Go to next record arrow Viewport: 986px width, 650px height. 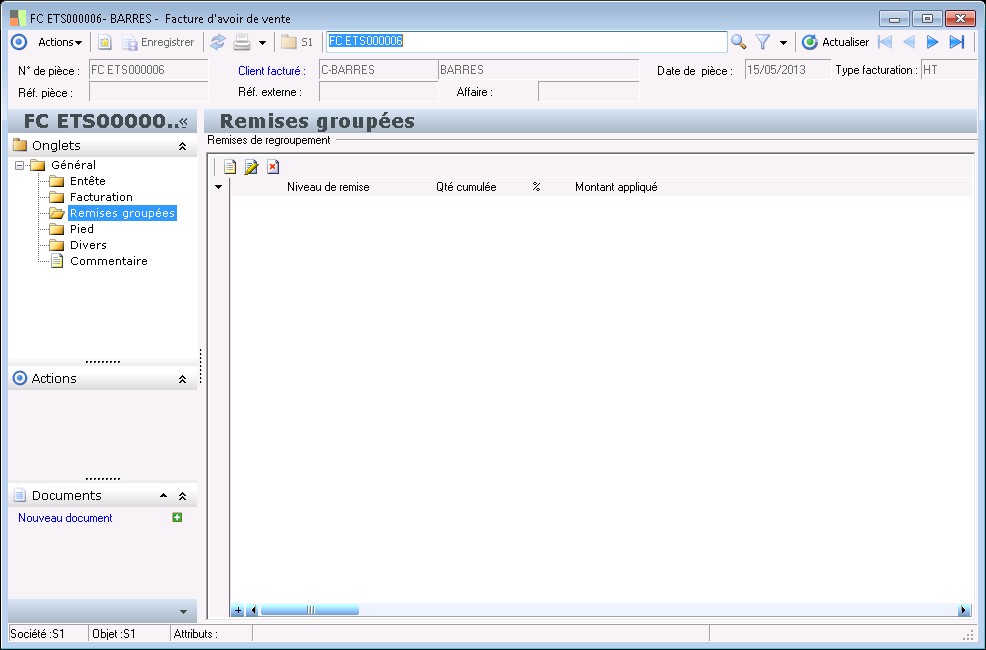click(x=933, y=42)
